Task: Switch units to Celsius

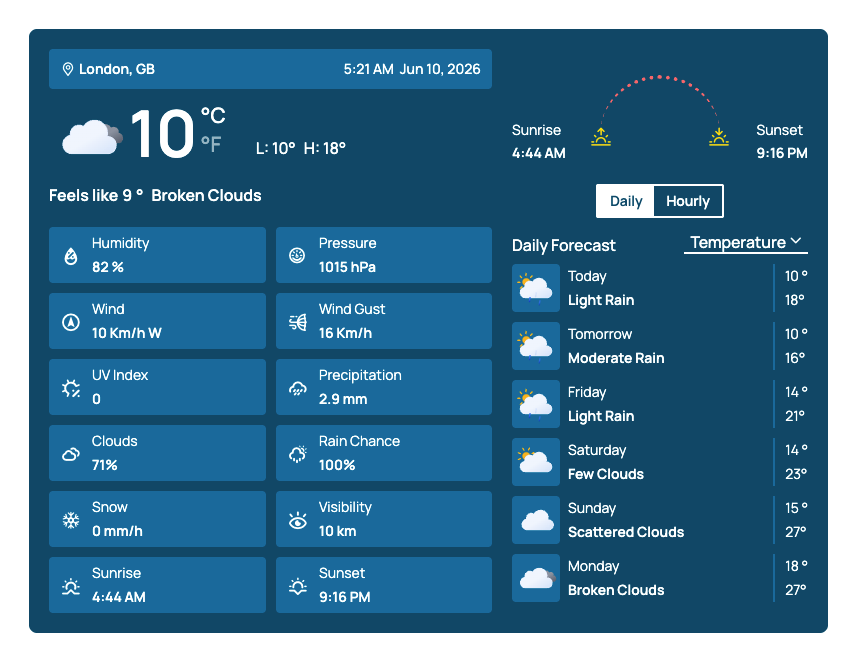Action: tap(213, 116)
